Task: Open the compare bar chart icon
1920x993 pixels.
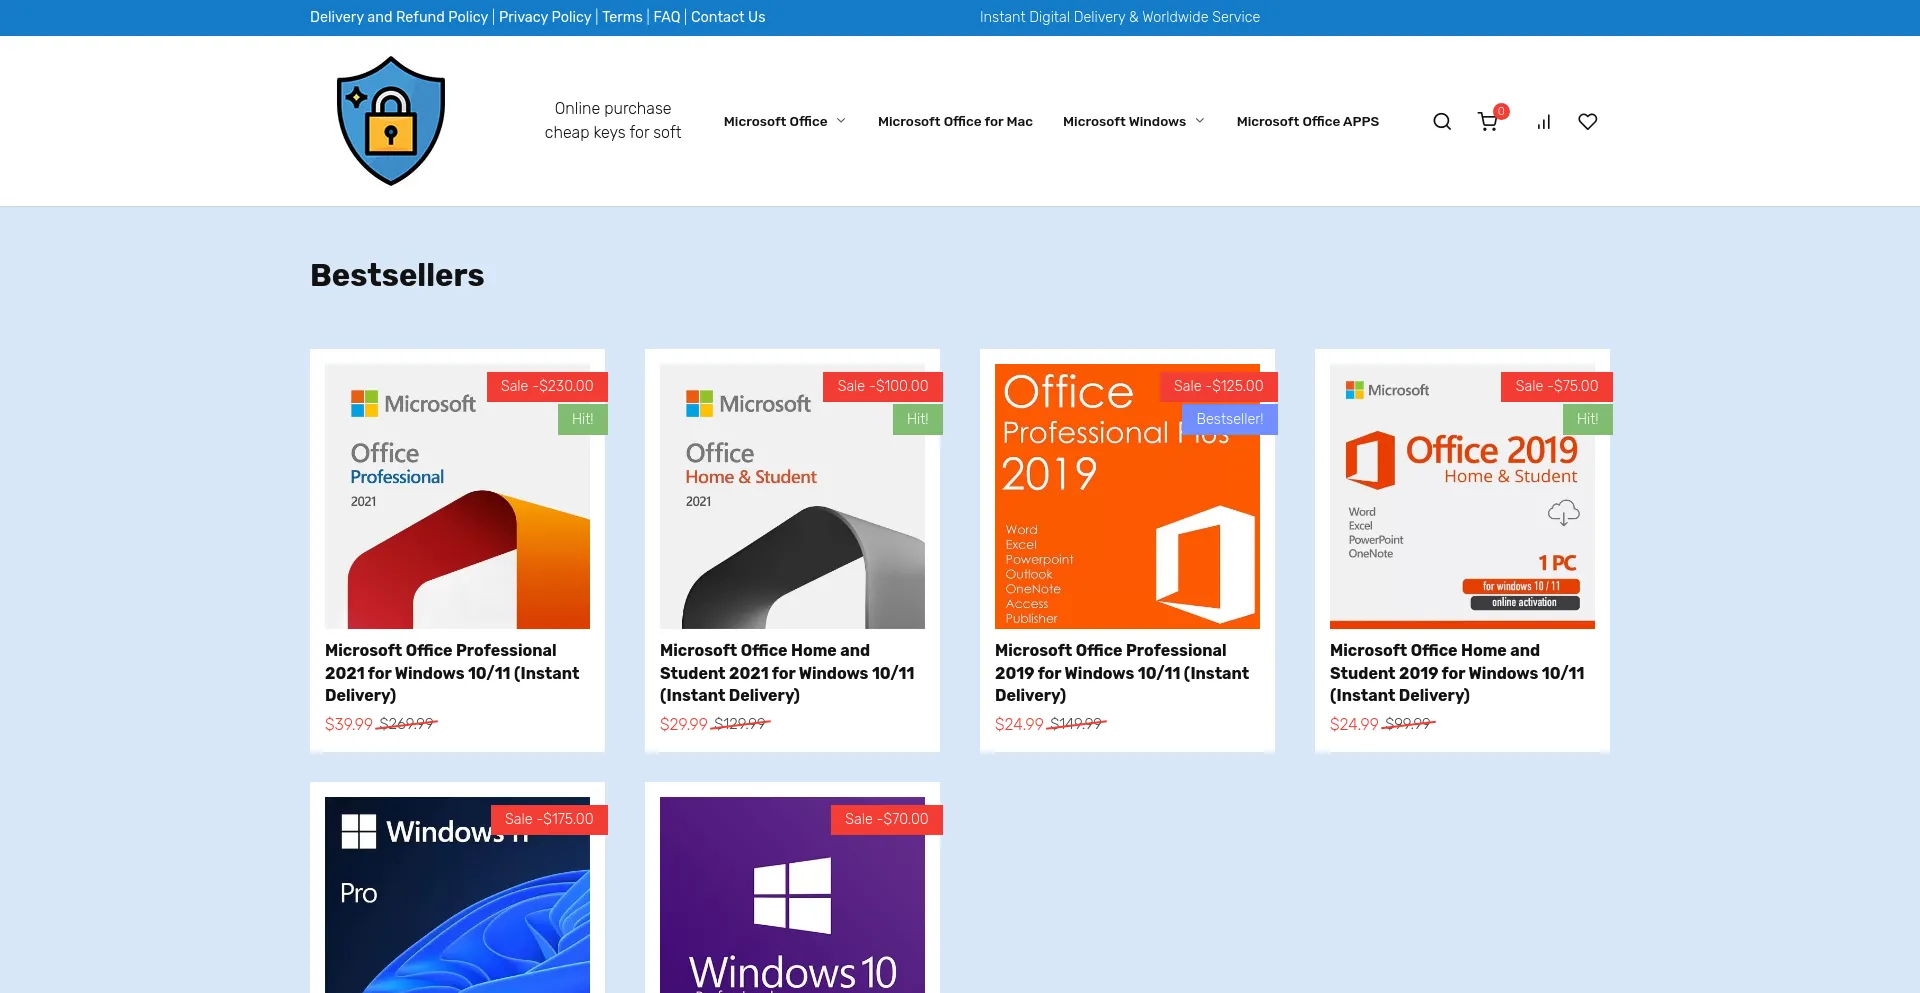Action: [x=1544, y=122]
